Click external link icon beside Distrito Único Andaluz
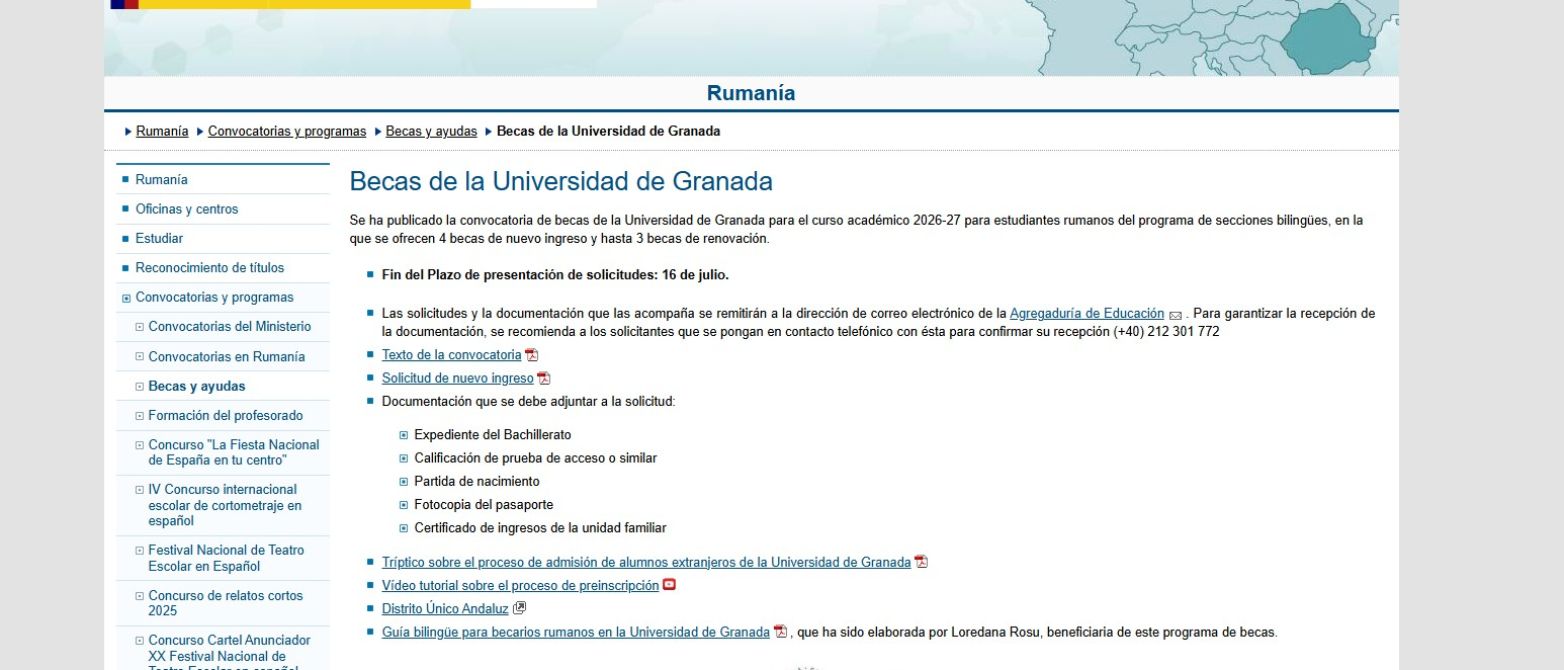This screenshot has height=670, width=1564. 519,608
